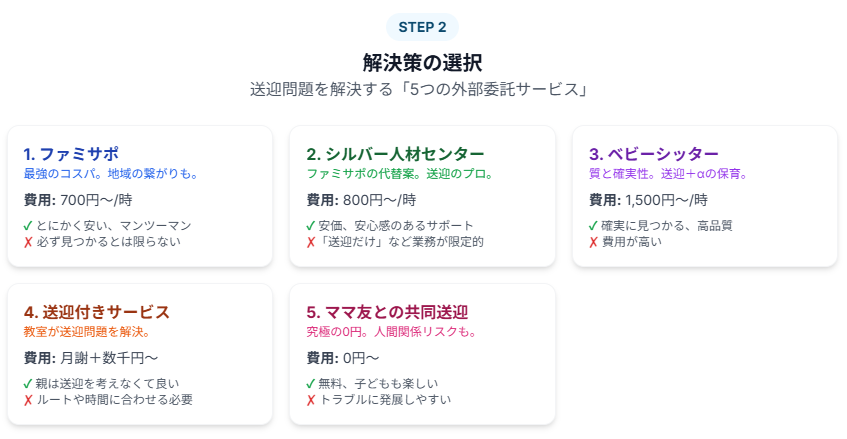Open the 2. シルバー人材センター card title
Viewport: 847px width, 439px height.
(395, 154)
